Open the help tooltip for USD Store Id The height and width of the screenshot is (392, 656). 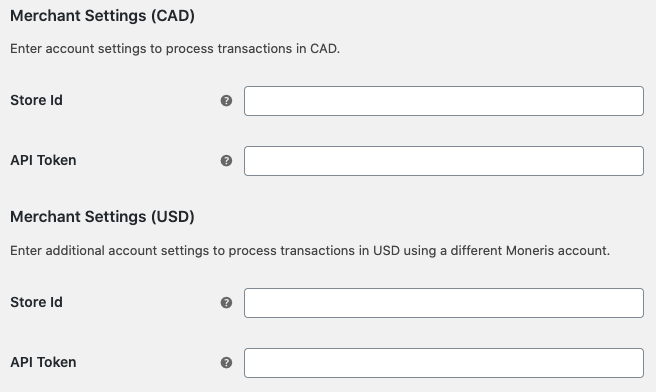click(x=226, y=302)
